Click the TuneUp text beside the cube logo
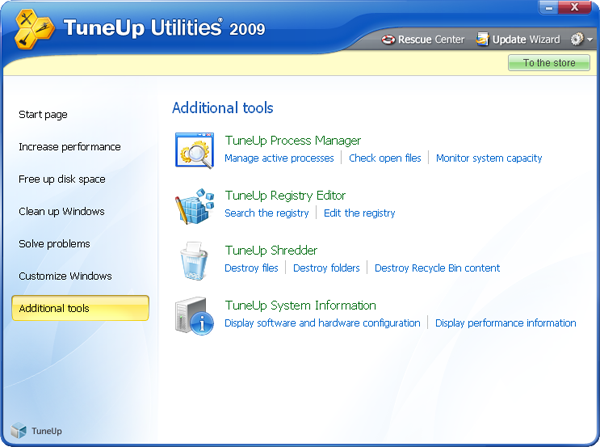Image resolution: width=600 pixels, height=447 pixels. 47,431
